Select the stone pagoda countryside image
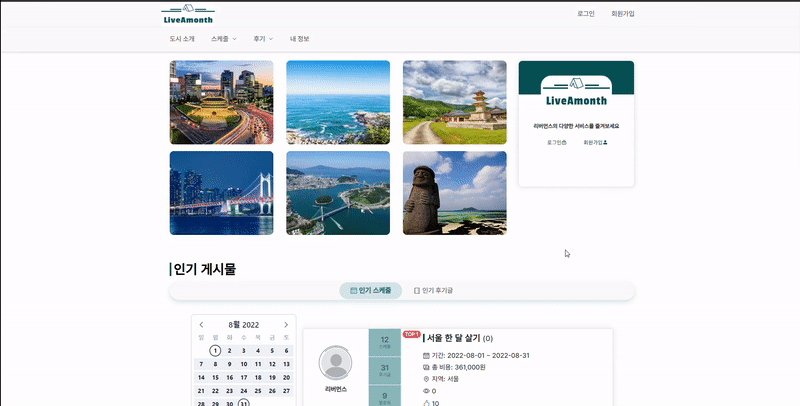 click(x=455, y=103)
